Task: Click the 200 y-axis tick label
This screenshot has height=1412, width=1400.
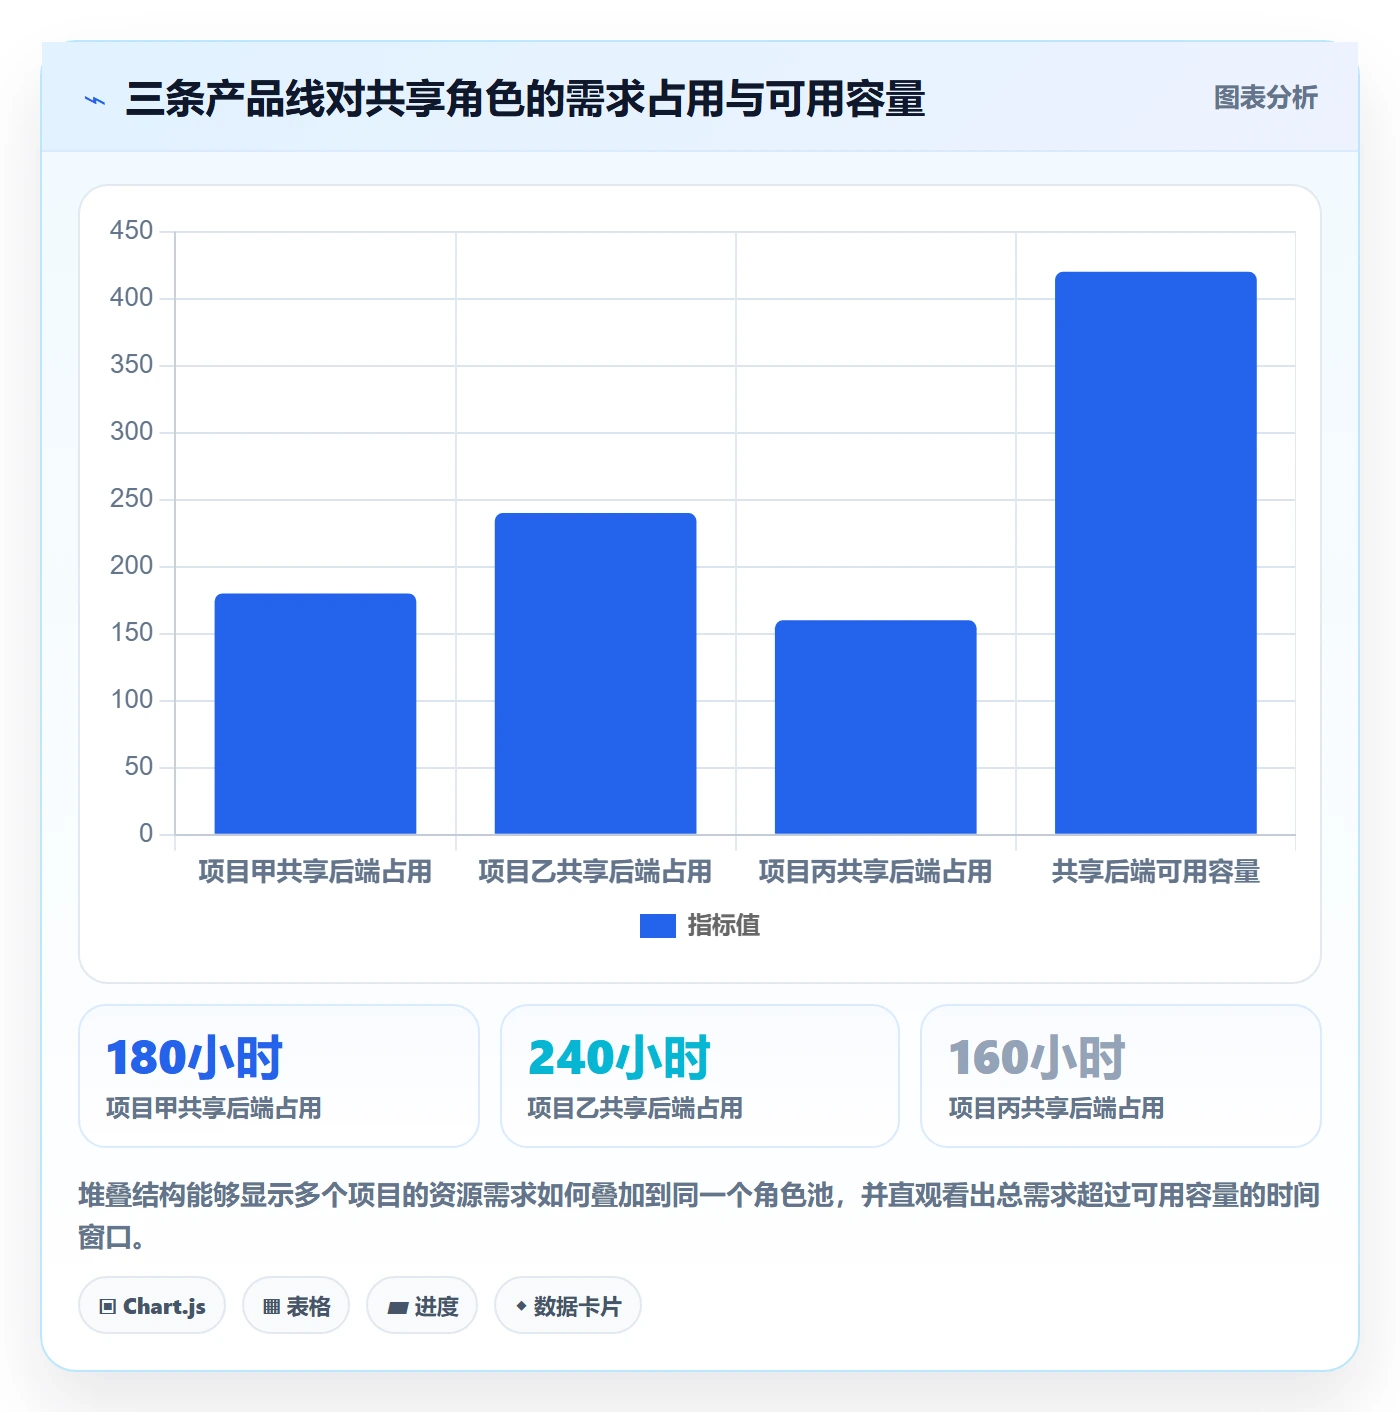Action: pos(131,566)
